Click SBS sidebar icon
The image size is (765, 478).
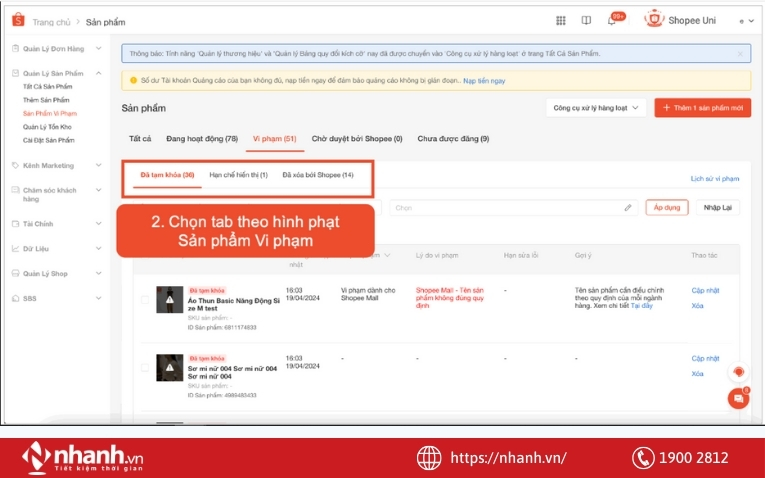[x=15, y=298]
